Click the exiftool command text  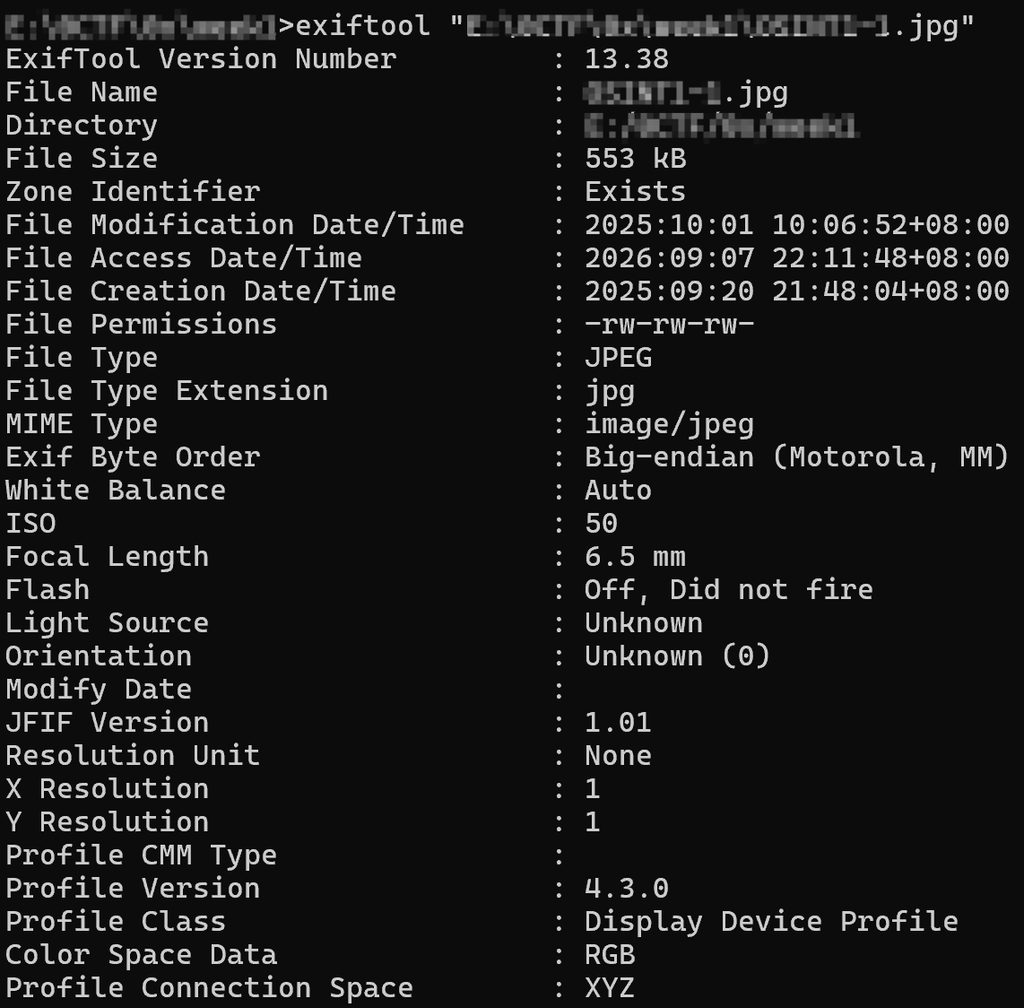pos(363,26)
